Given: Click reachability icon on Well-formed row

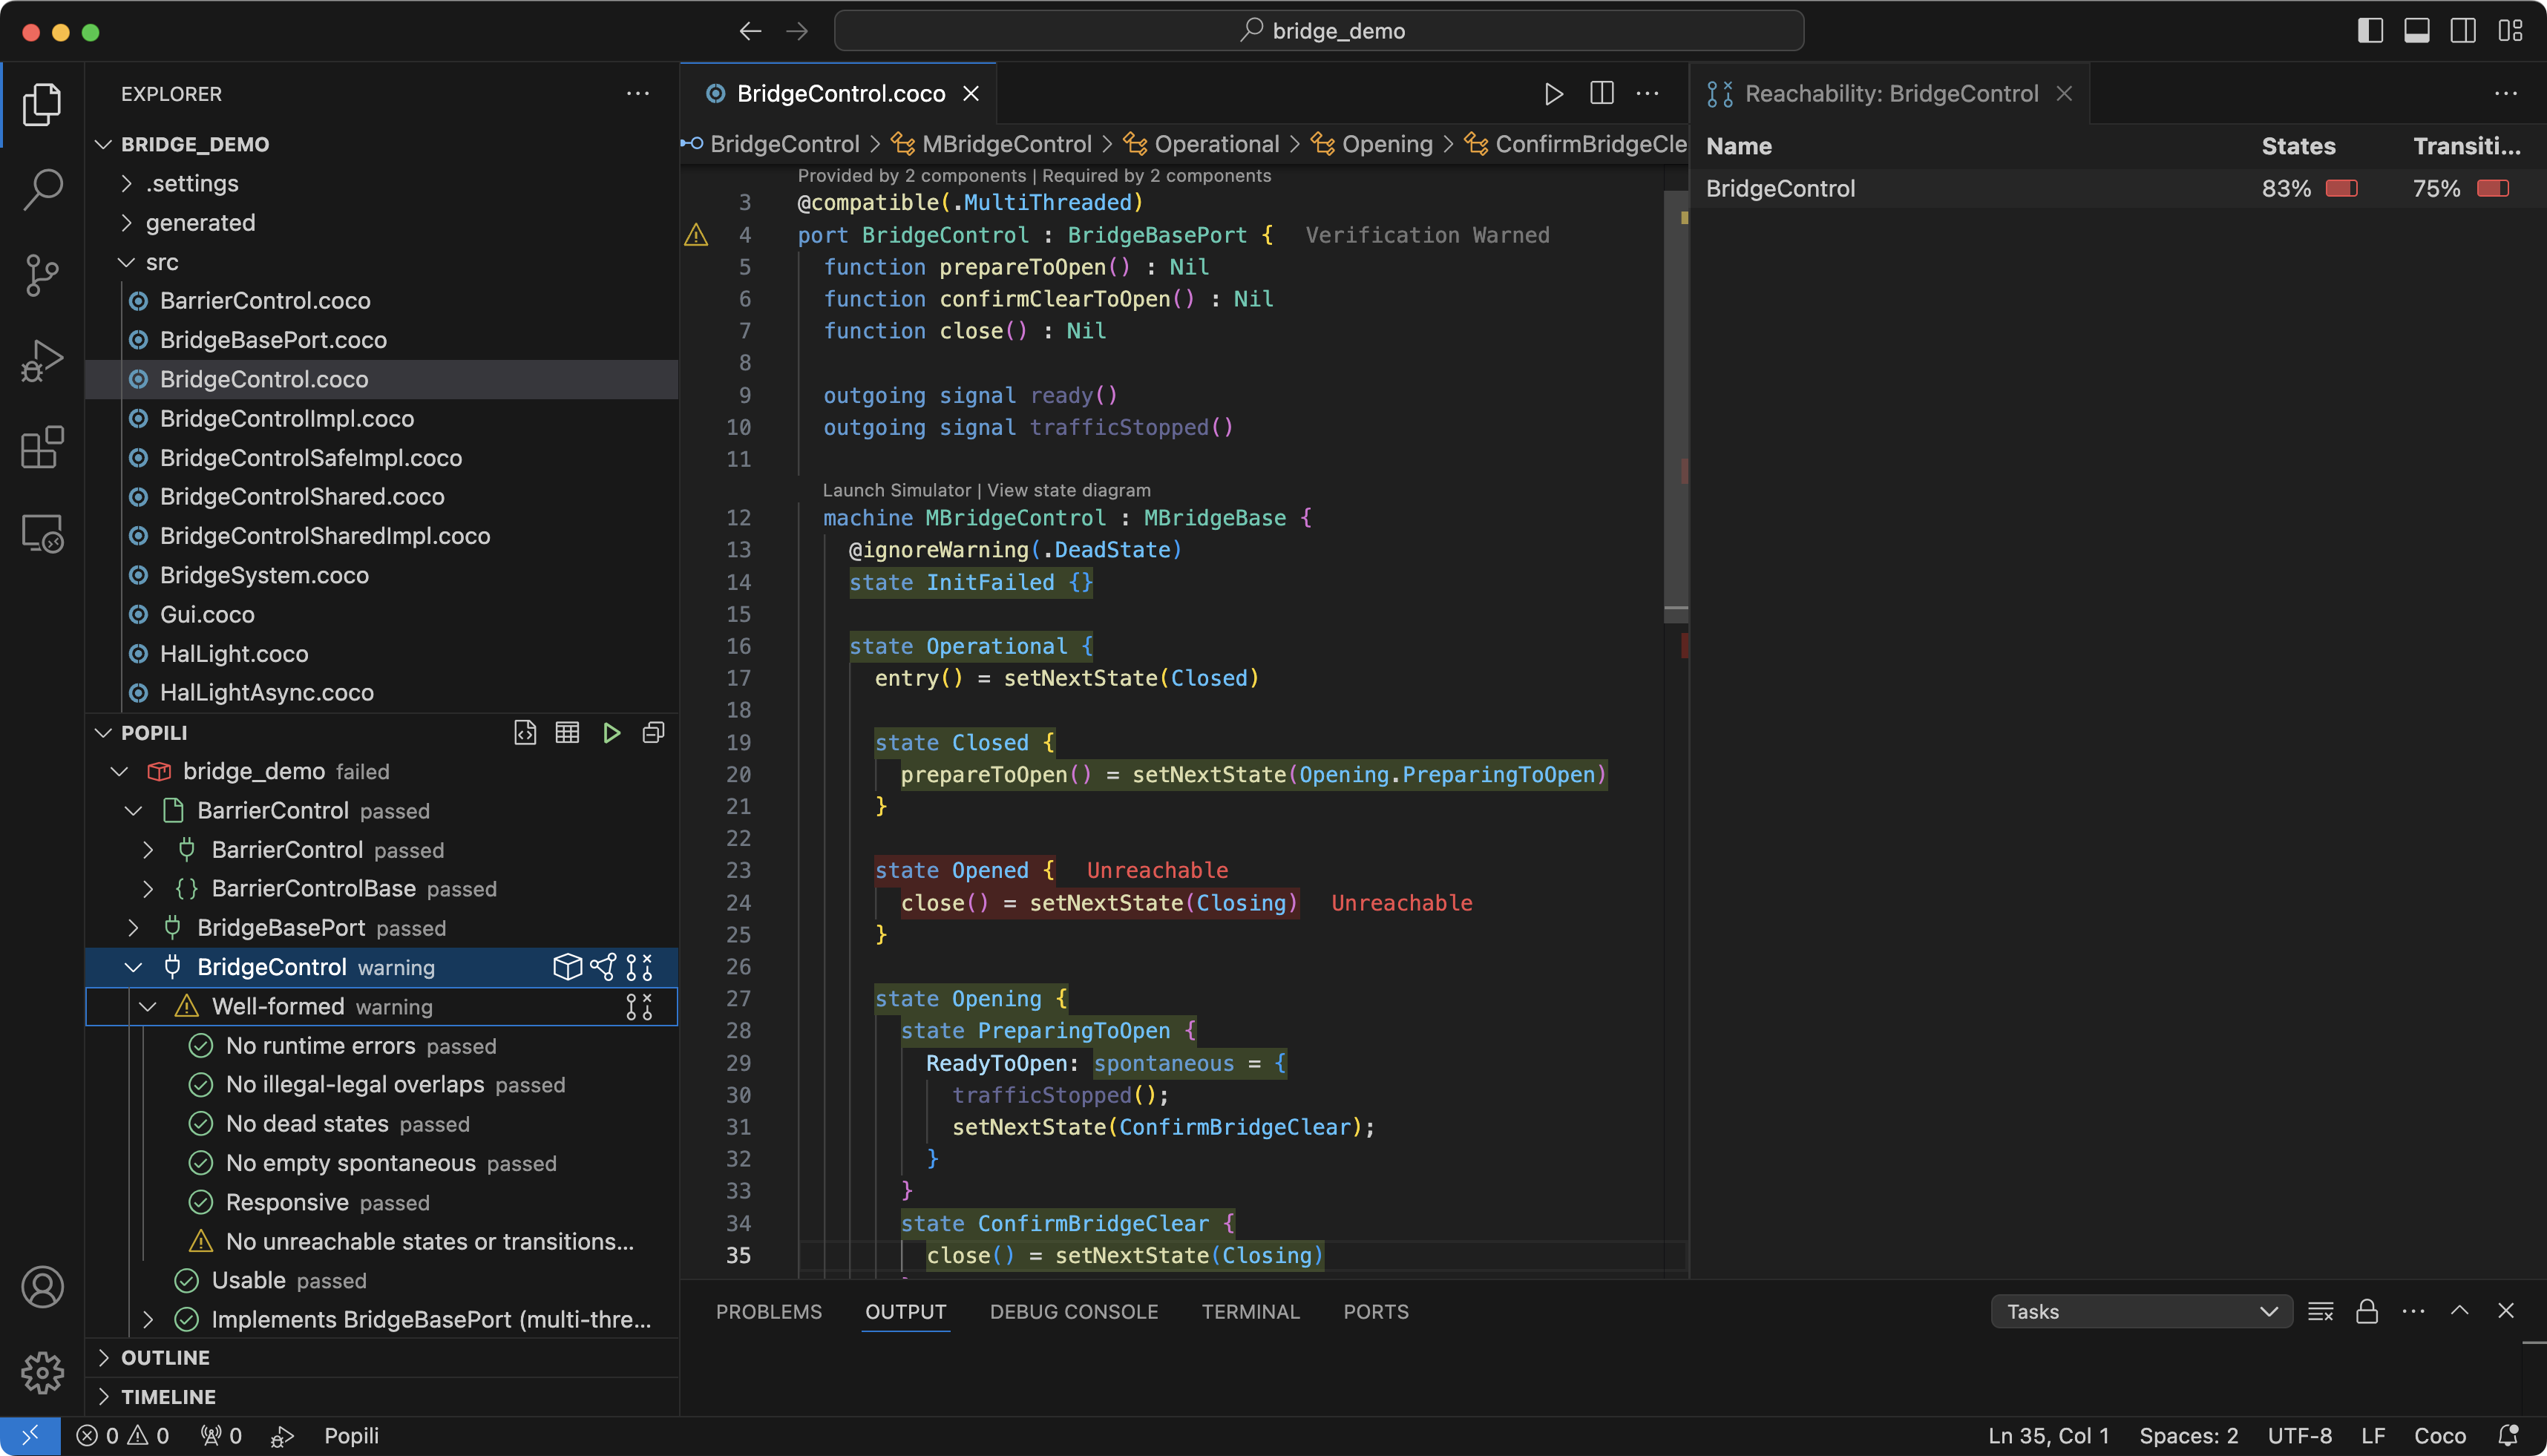Looking at the screenshot, I should 639,1006.
